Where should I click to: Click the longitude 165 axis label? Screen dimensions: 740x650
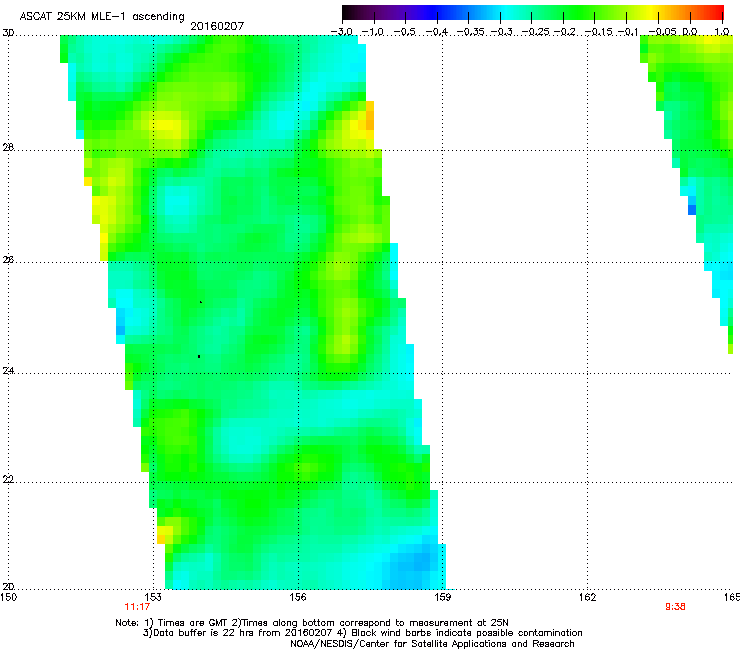click(x=732, y=597)
